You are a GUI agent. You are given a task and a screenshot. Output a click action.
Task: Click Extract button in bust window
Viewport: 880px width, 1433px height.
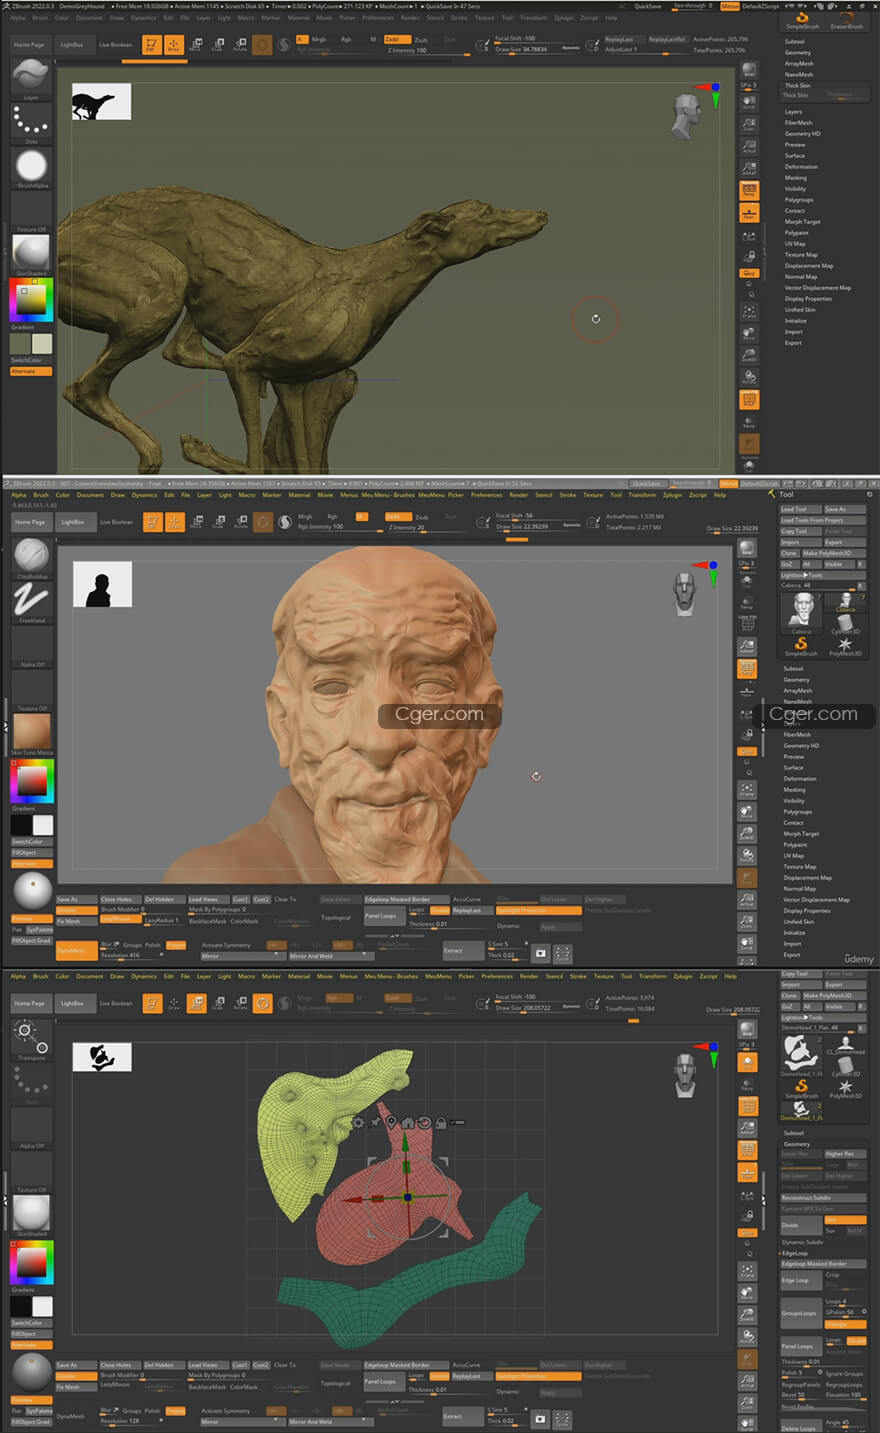[462, 950]
